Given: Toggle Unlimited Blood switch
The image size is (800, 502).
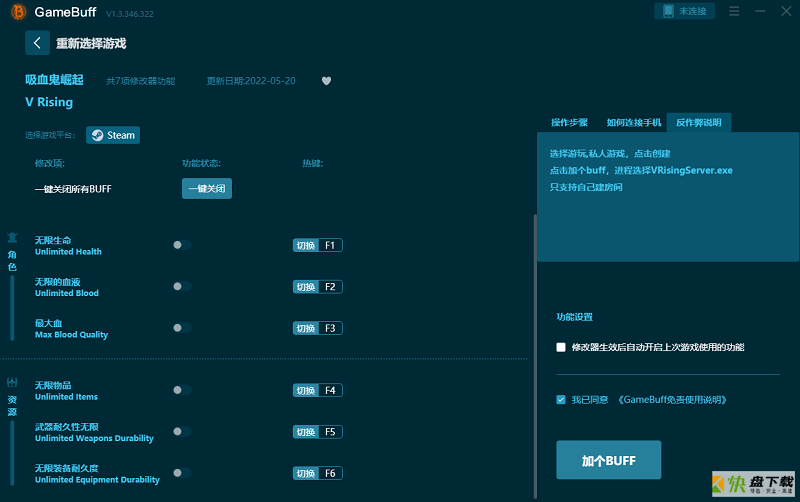Looking at the screenshot, I should pyautogui.click(x=182, y=286).
